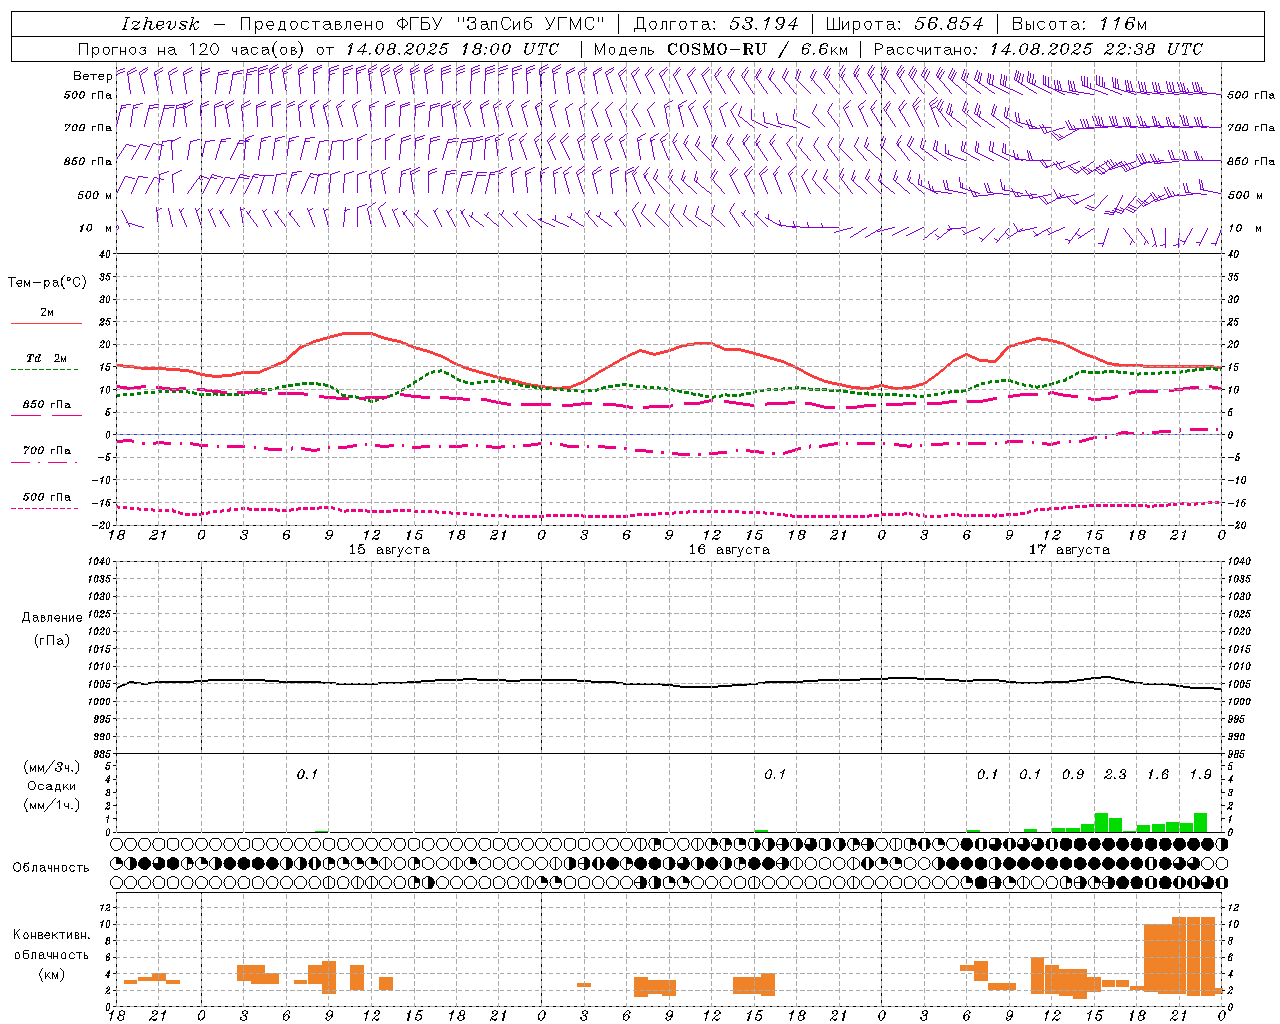Viewport: 1280px width, 1024px height.
Task: Click the 'Td 2м' dew point legend entry
Action: [47, 358]
